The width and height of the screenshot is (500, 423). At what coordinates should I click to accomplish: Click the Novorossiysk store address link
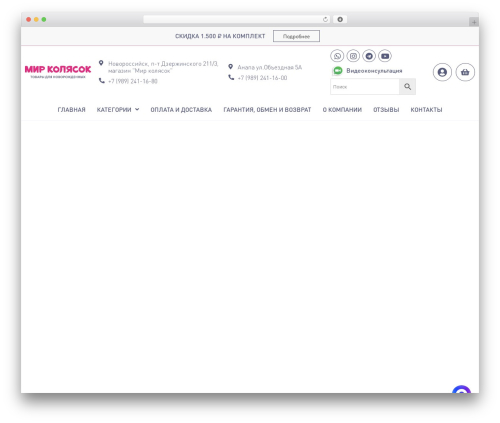[163, 67]
